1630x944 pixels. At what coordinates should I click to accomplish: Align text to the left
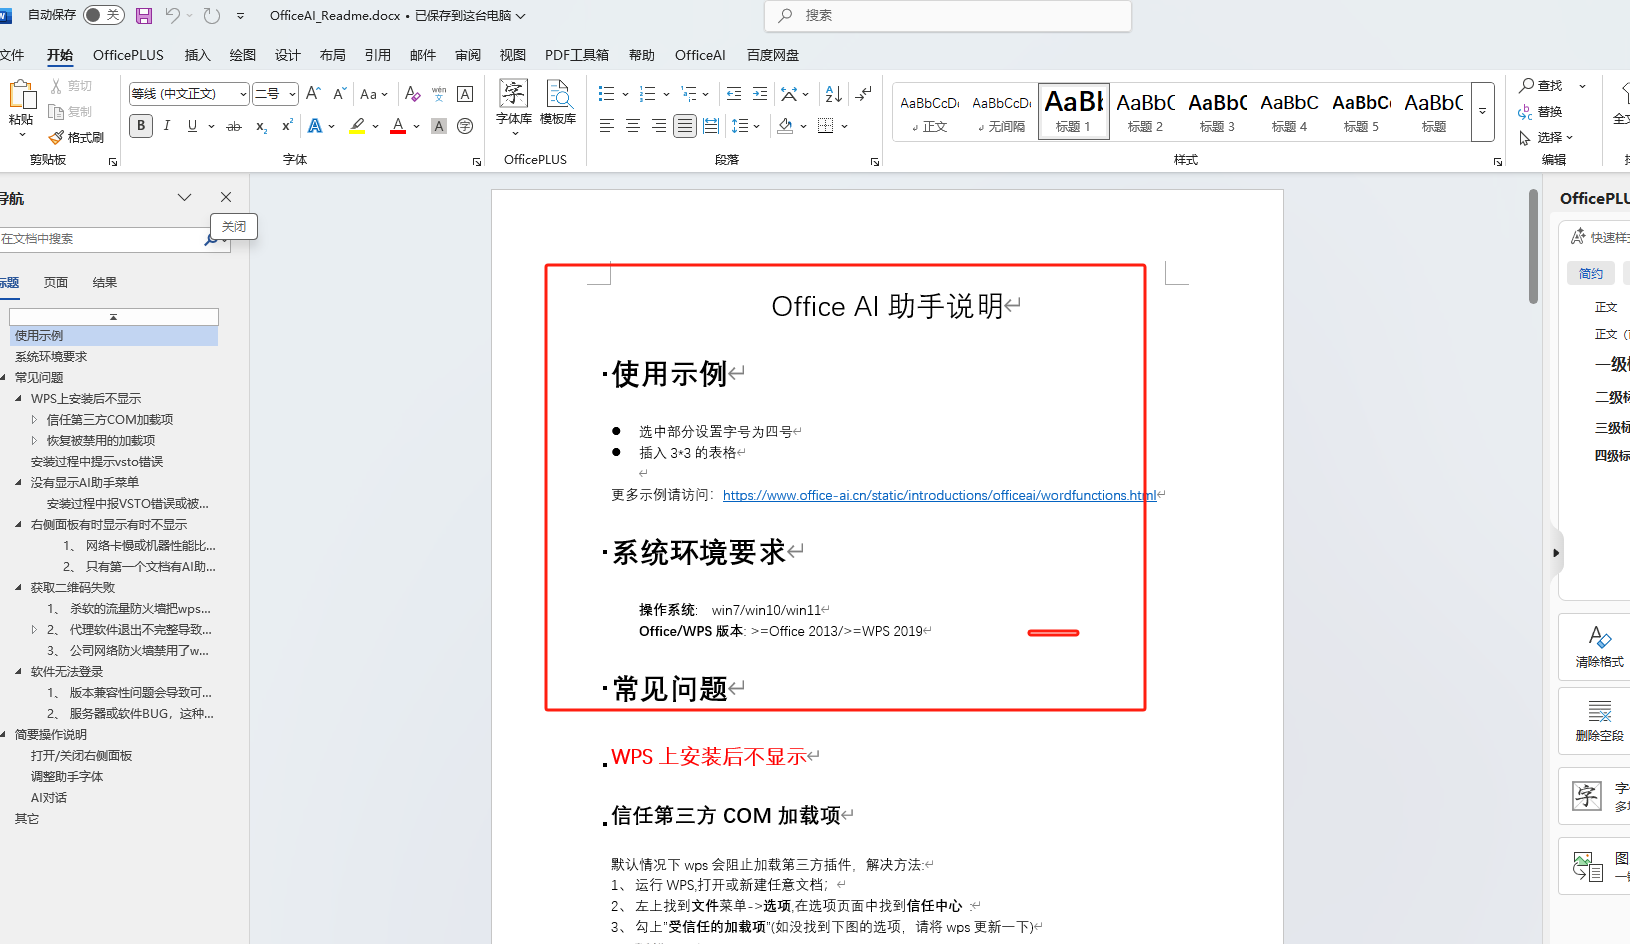(x=607, y=126)
